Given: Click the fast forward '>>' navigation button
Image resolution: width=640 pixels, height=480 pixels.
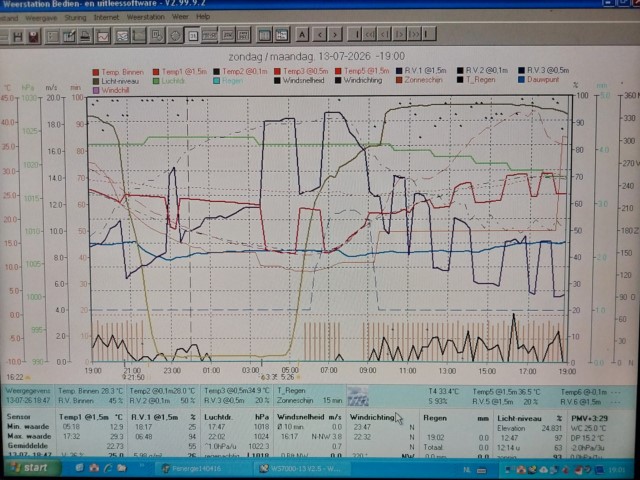Looking at the screenshot, I should [414, 34].
